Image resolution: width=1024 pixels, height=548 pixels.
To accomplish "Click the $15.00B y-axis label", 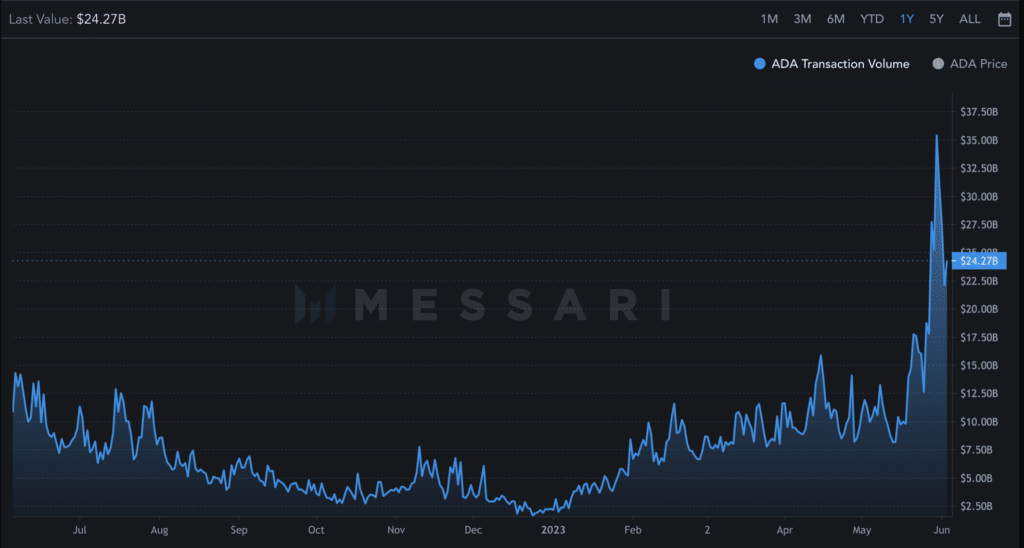I will click(979, 366).
